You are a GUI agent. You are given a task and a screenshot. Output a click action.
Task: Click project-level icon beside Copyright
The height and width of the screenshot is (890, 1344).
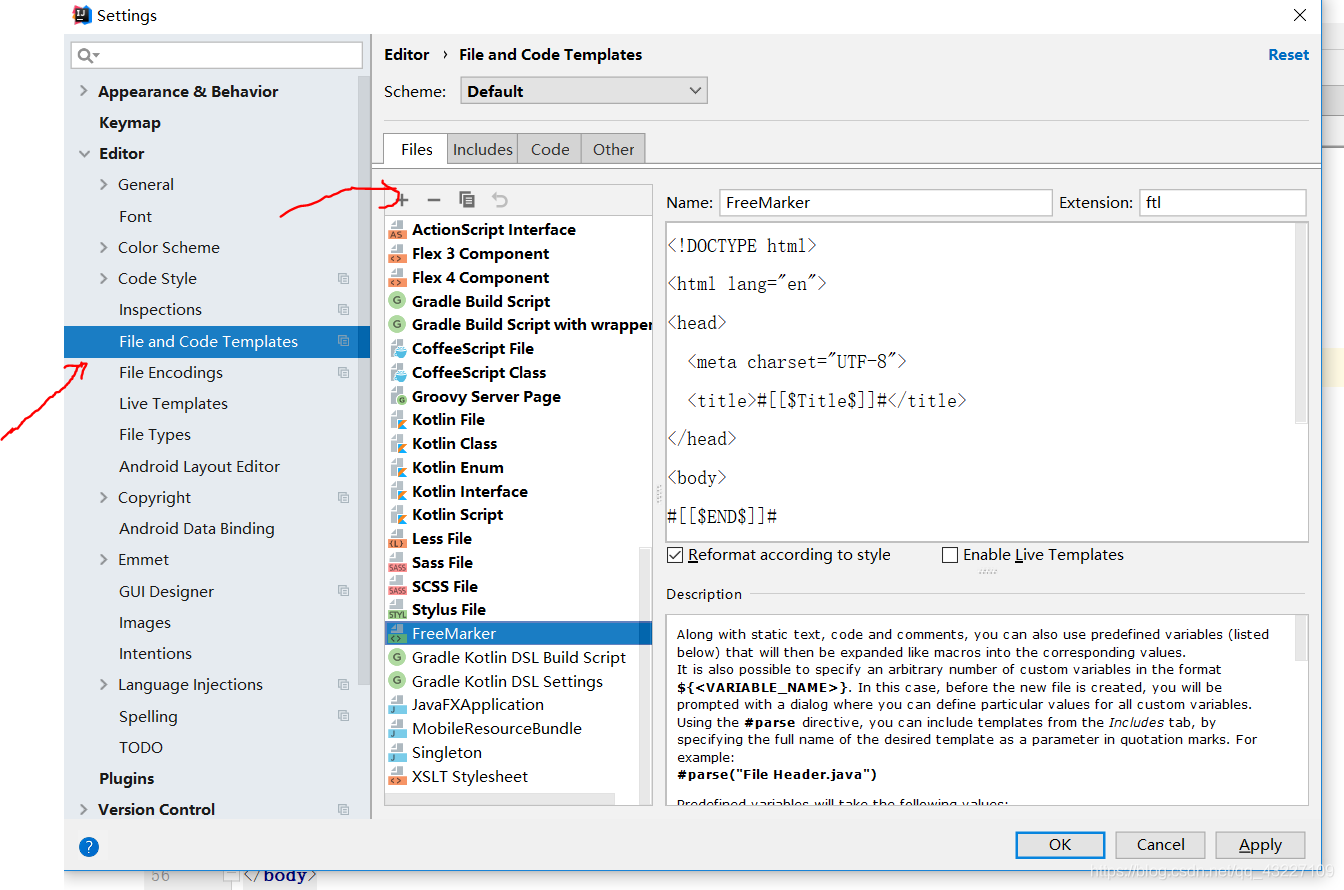click(343, 498)
